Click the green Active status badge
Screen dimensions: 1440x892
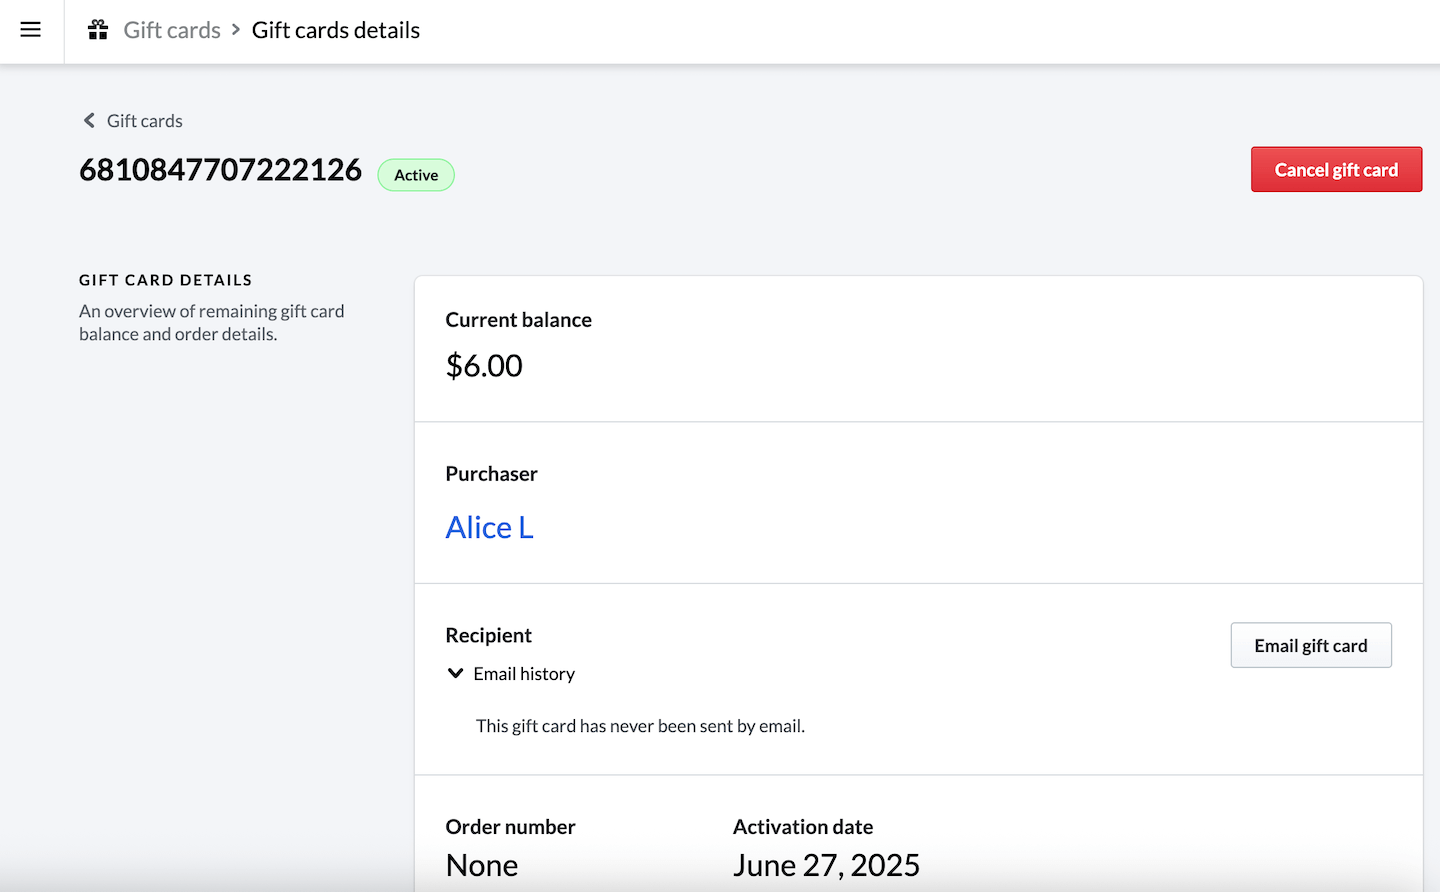416,175
